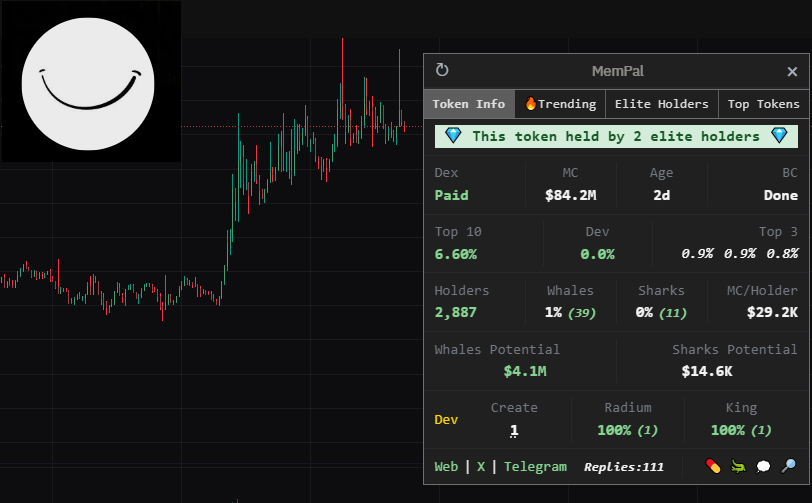
Task: Click the Holders count 2,887
Action: click(x=455, y=312)
